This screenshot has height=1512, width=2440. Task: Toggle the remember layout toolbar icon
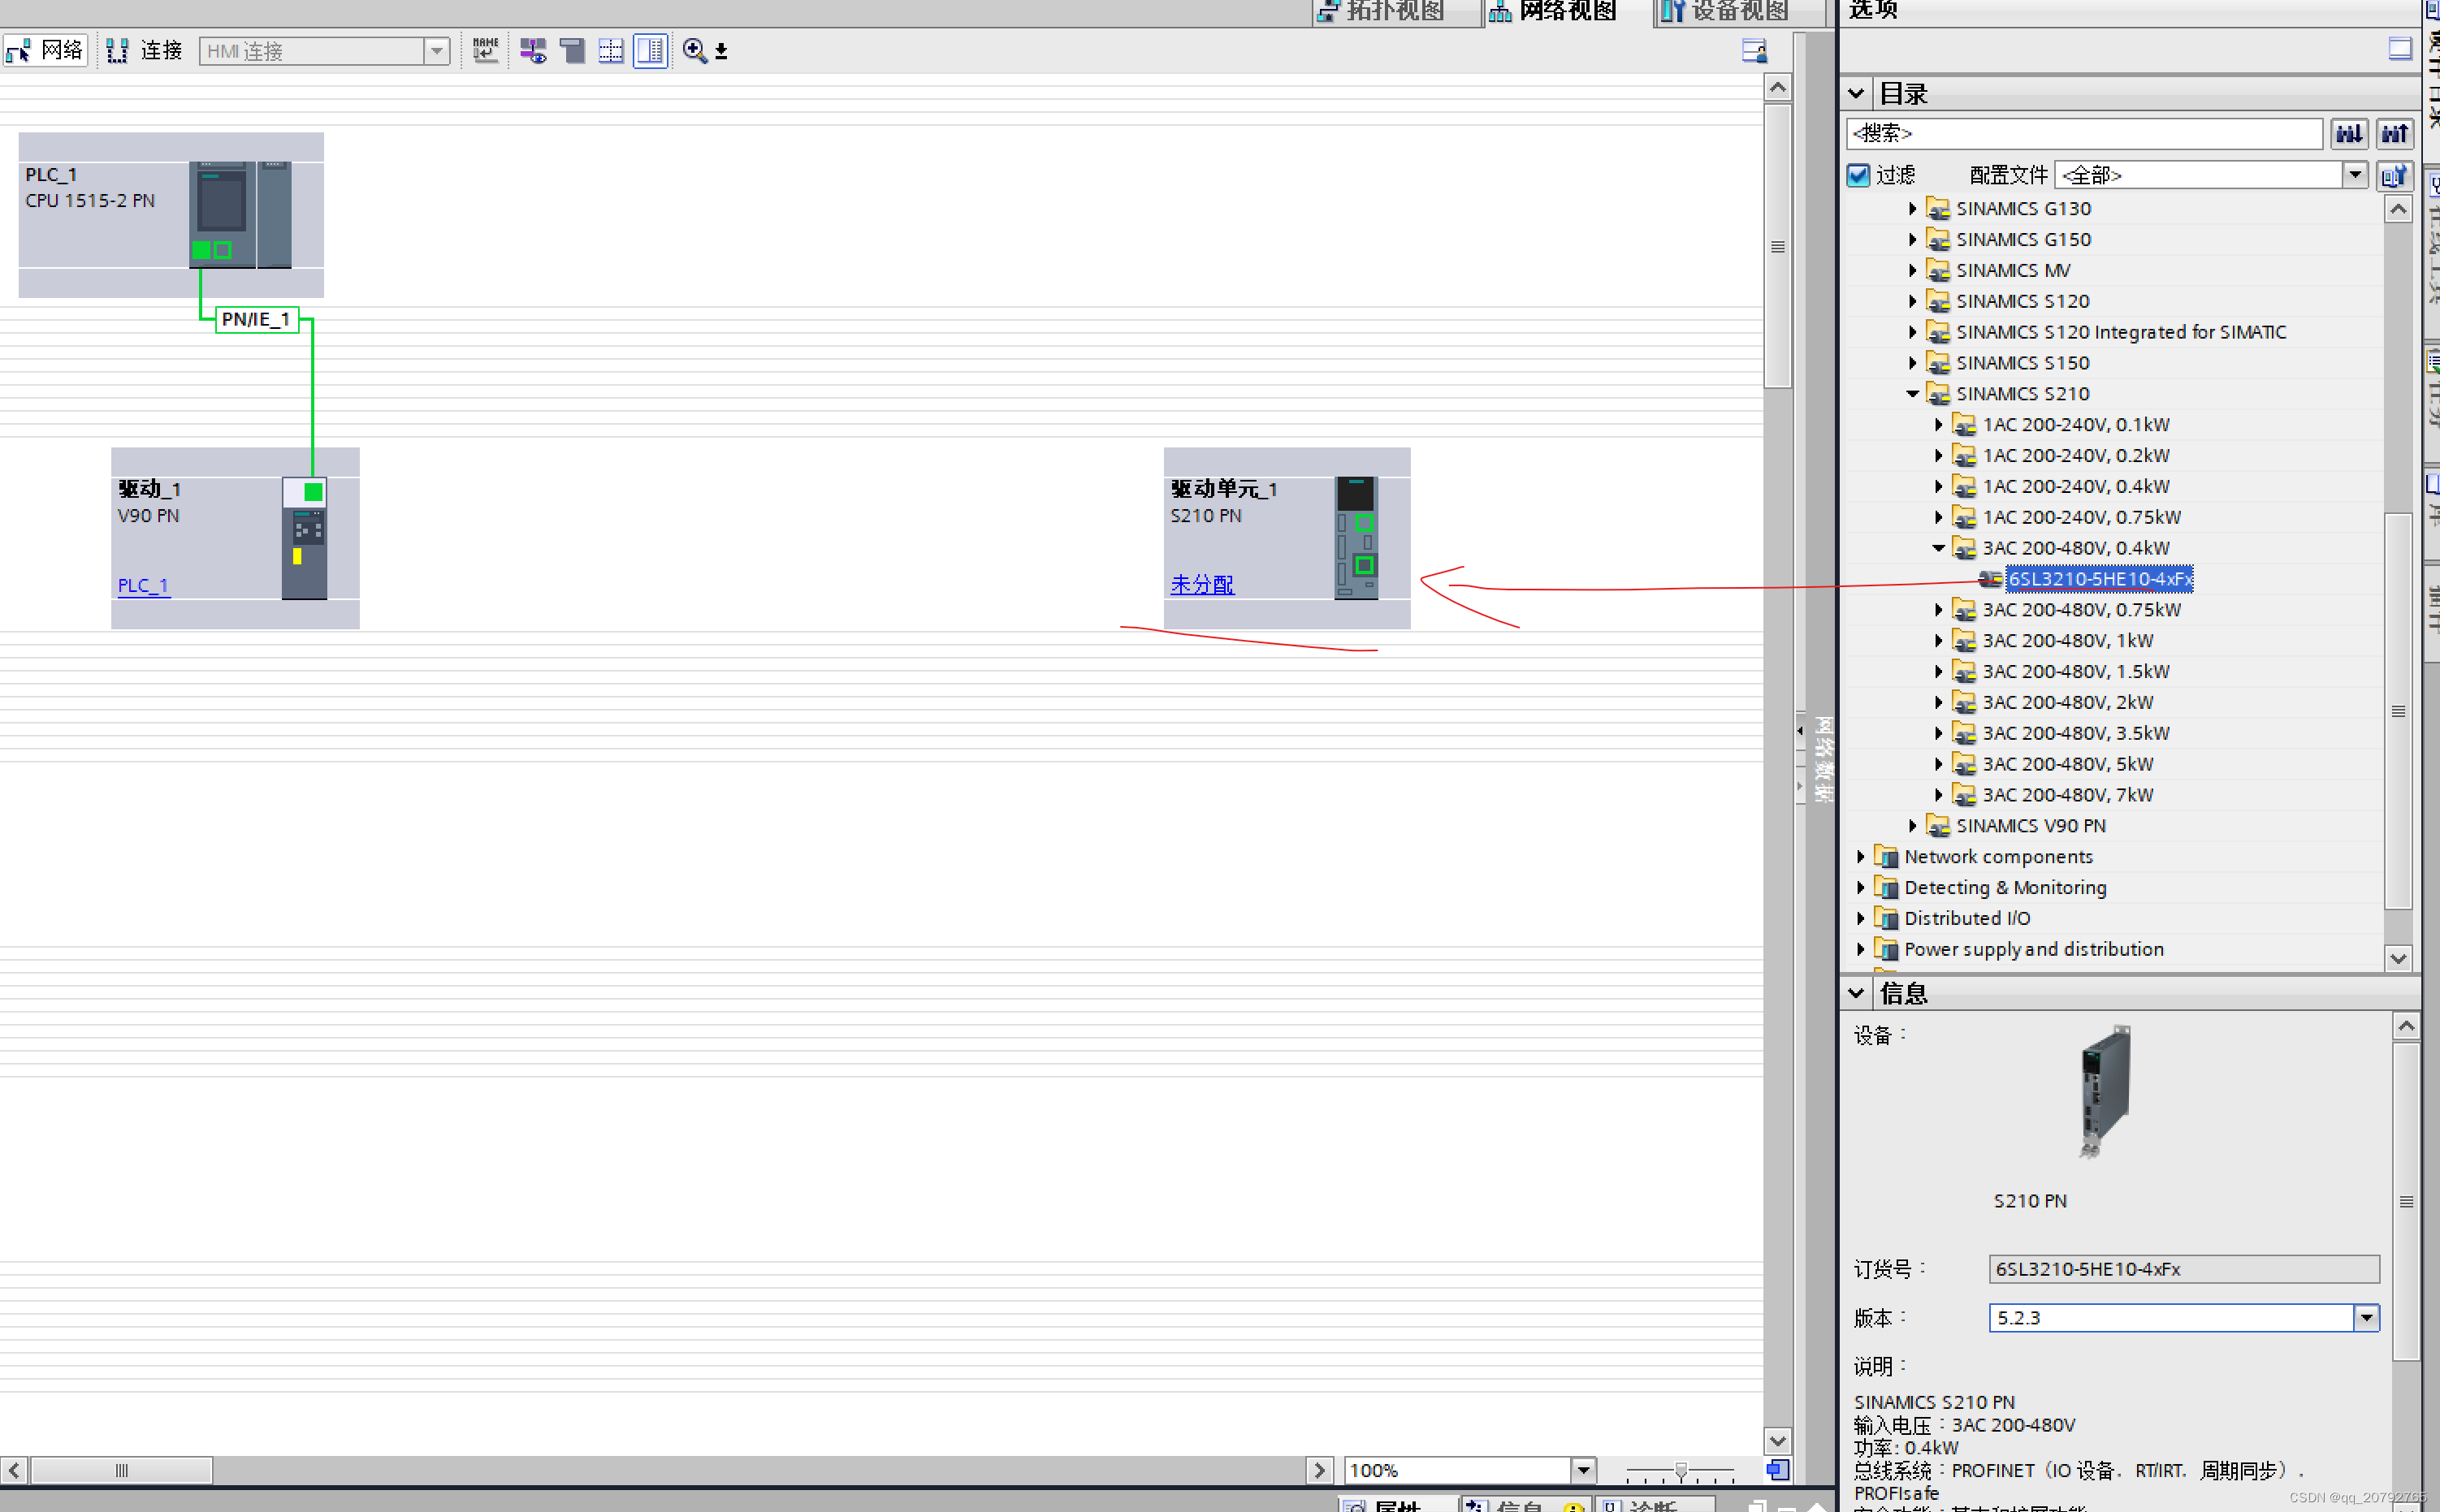point(650,50)
